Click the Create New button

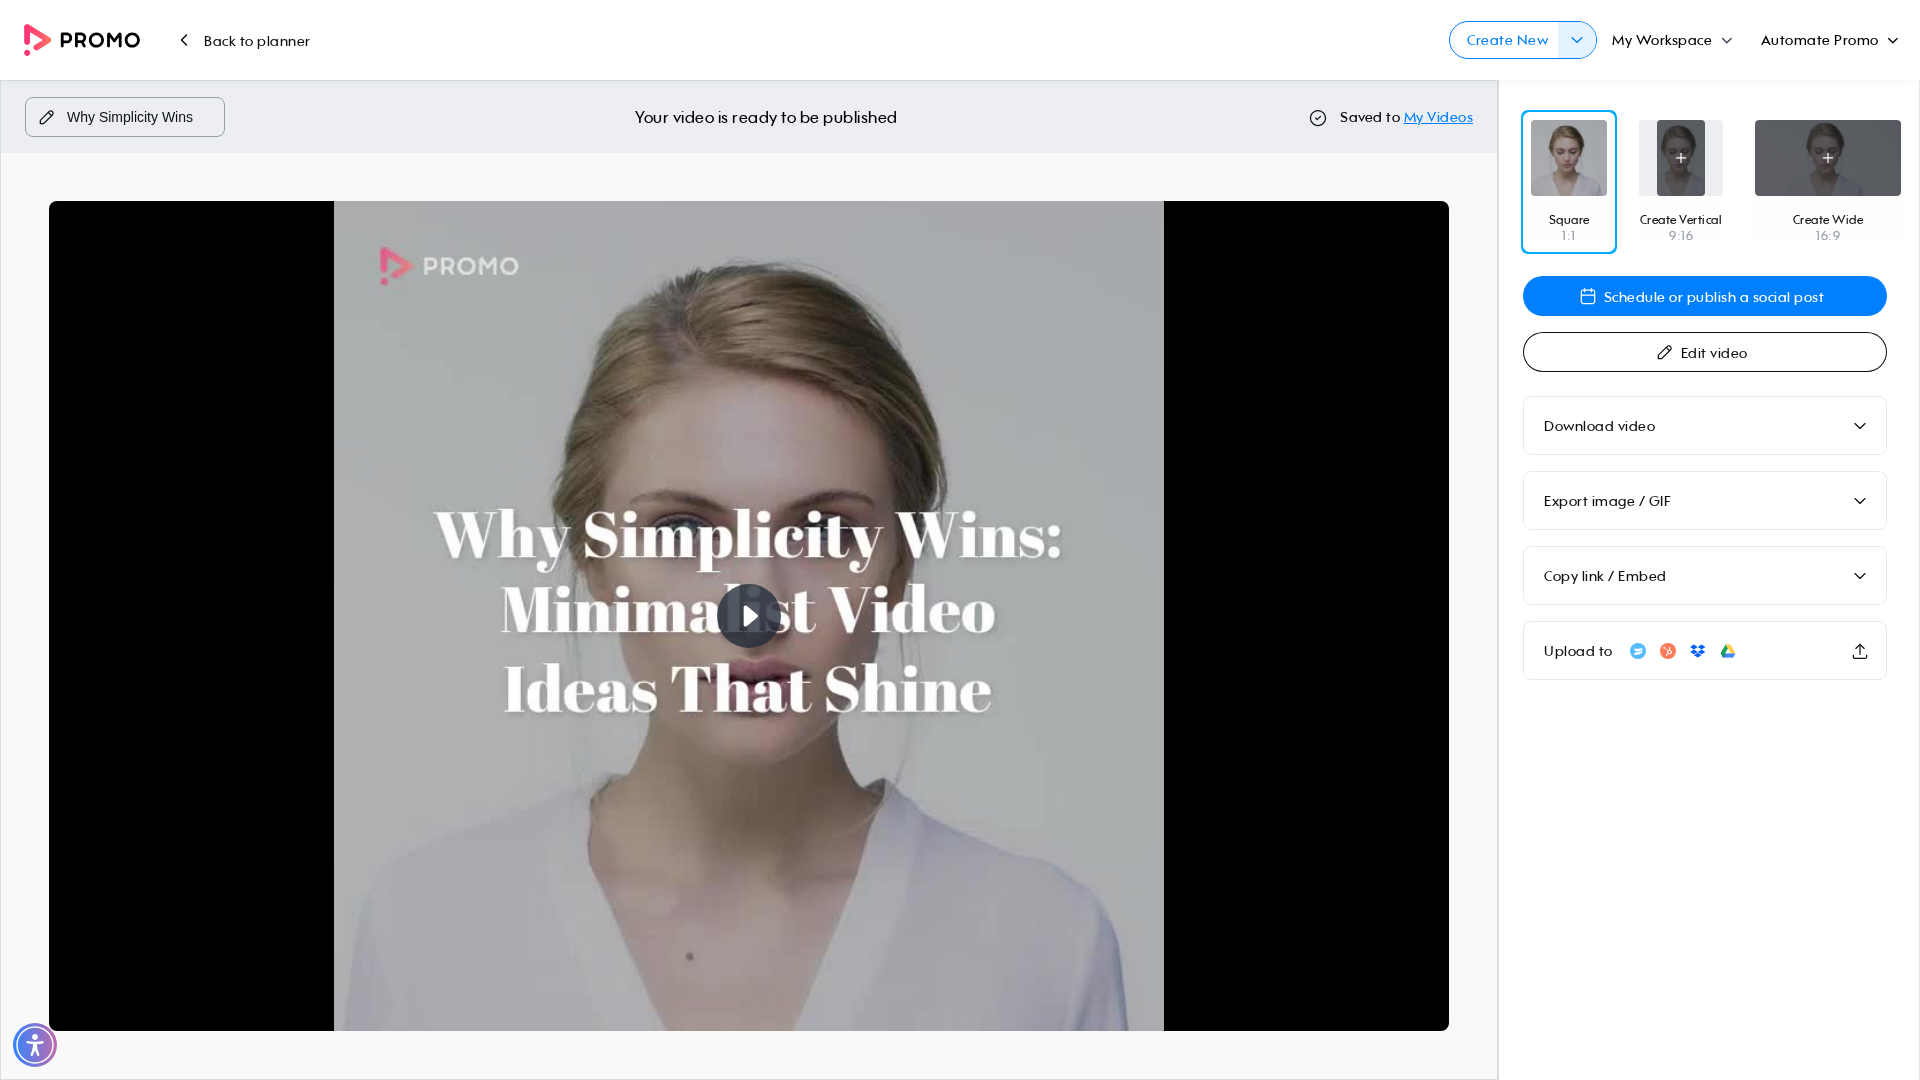point(1505,40)
